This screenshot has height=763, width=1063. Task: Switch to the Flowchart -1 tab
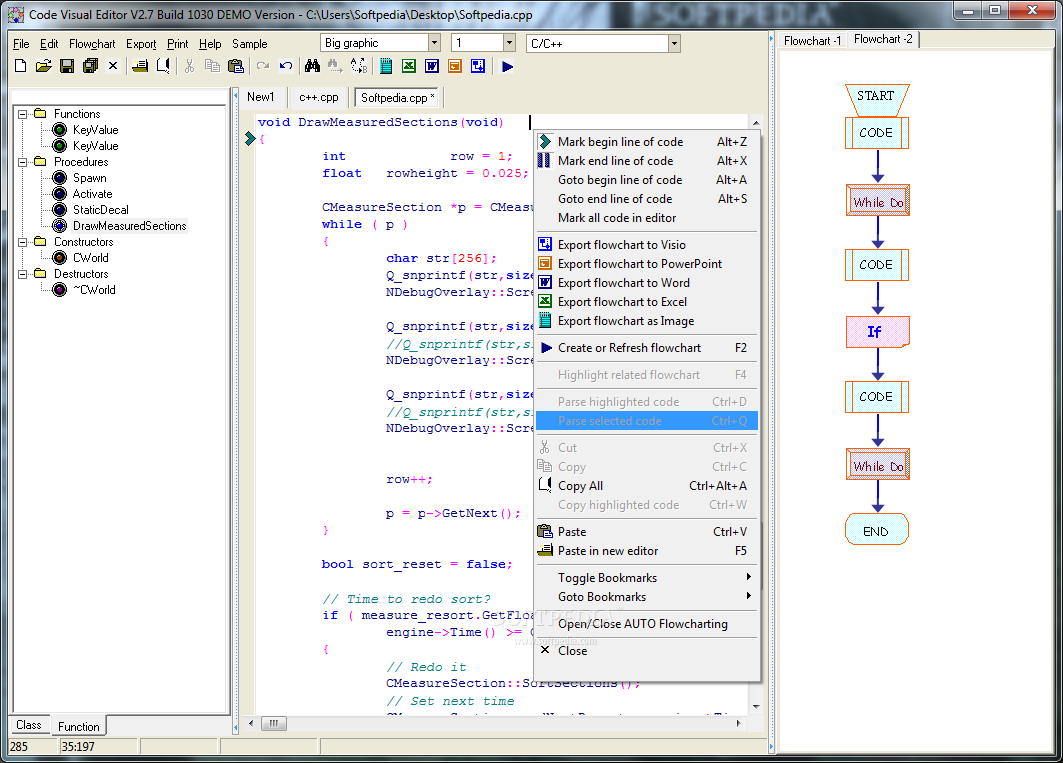pos(812,41)
